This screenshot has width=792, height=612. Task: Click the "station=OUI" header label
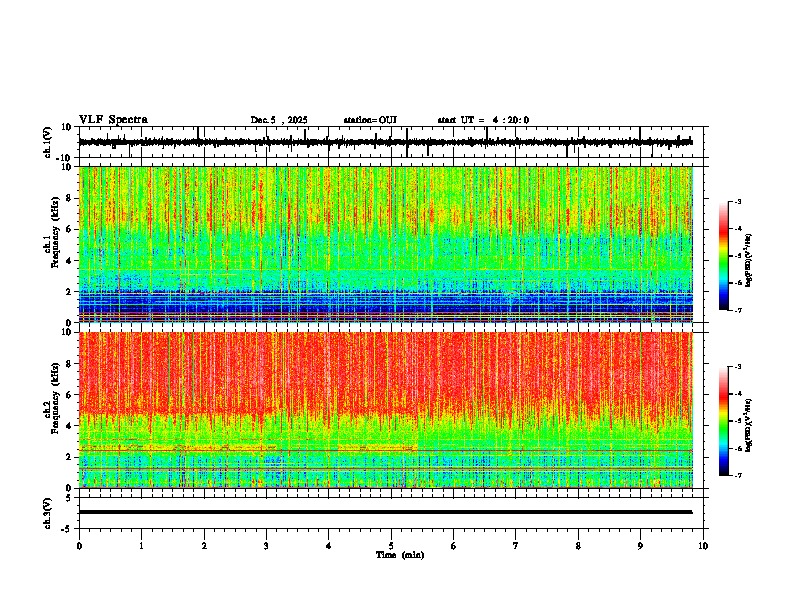[x=370, y=120]
